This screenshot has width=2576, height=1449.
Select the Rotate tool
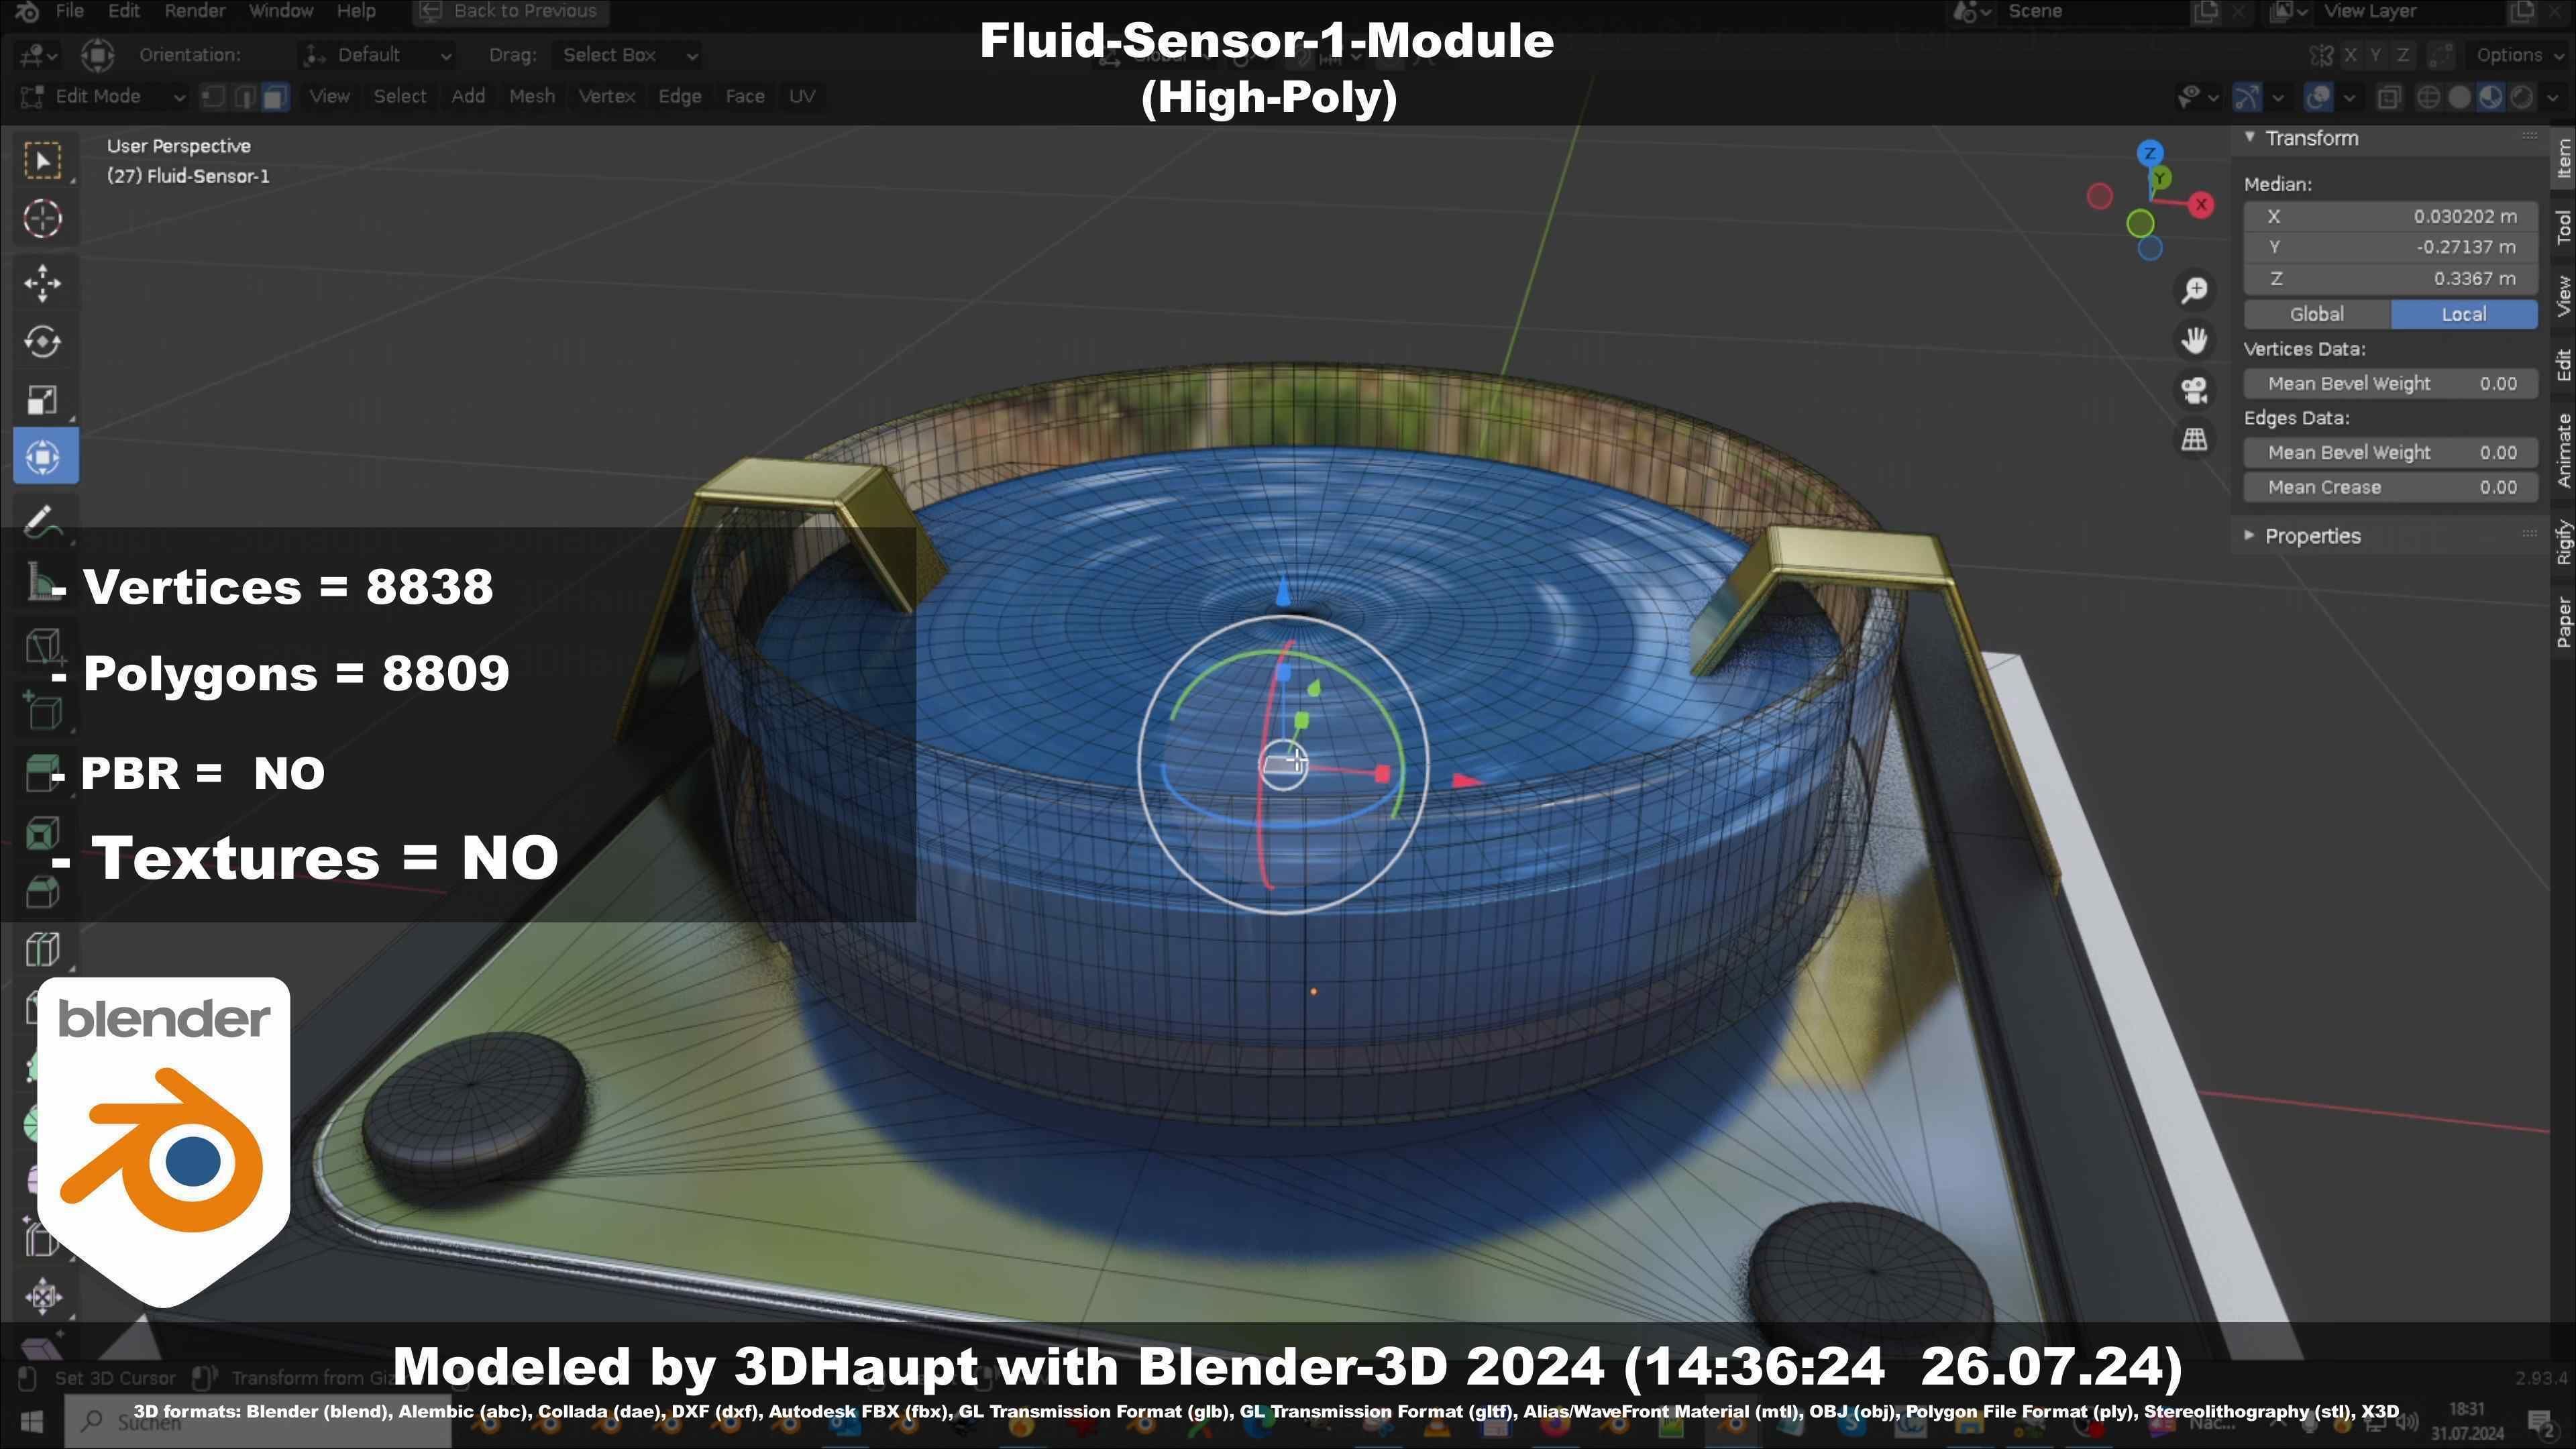pos(43,342)
